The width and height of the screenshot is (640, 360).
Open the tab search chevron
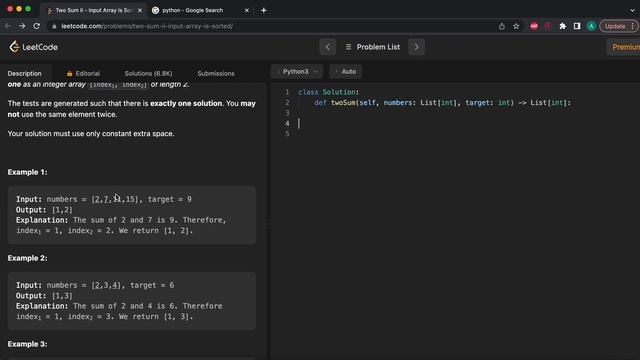pos(632,10)
